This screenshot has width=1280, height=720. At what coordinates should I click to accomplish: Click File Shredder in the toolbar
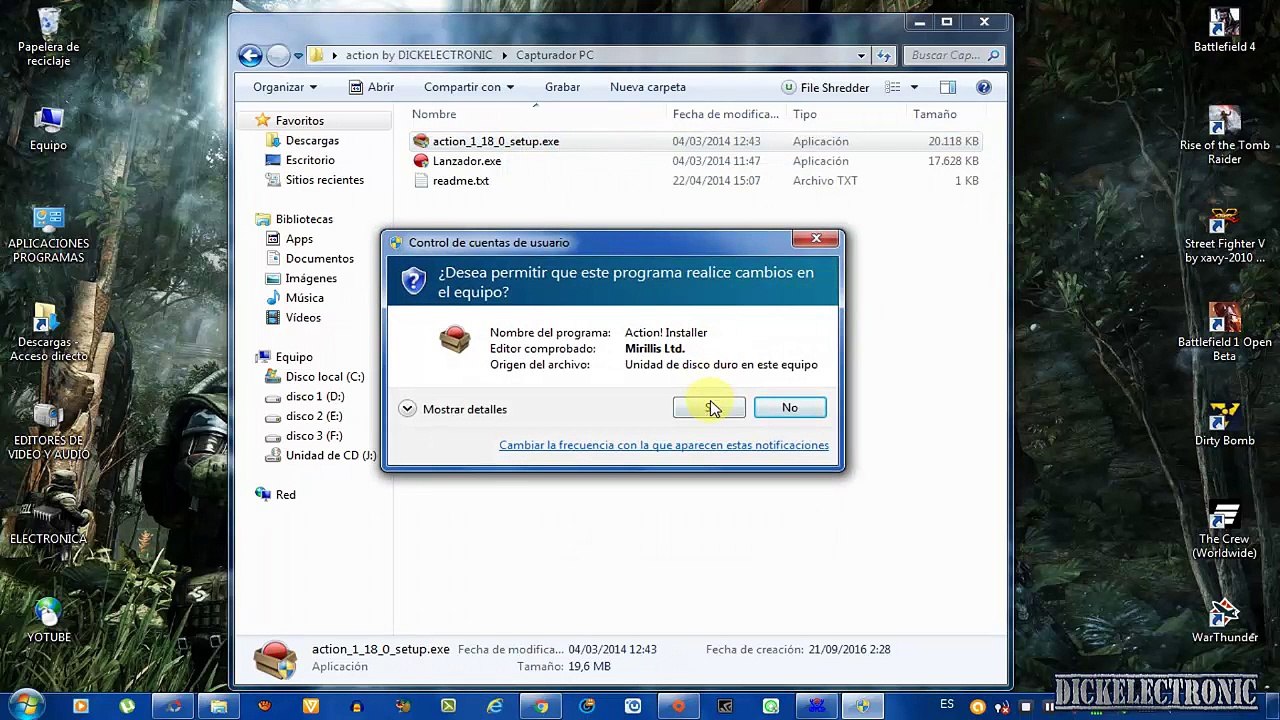(825, 87)
